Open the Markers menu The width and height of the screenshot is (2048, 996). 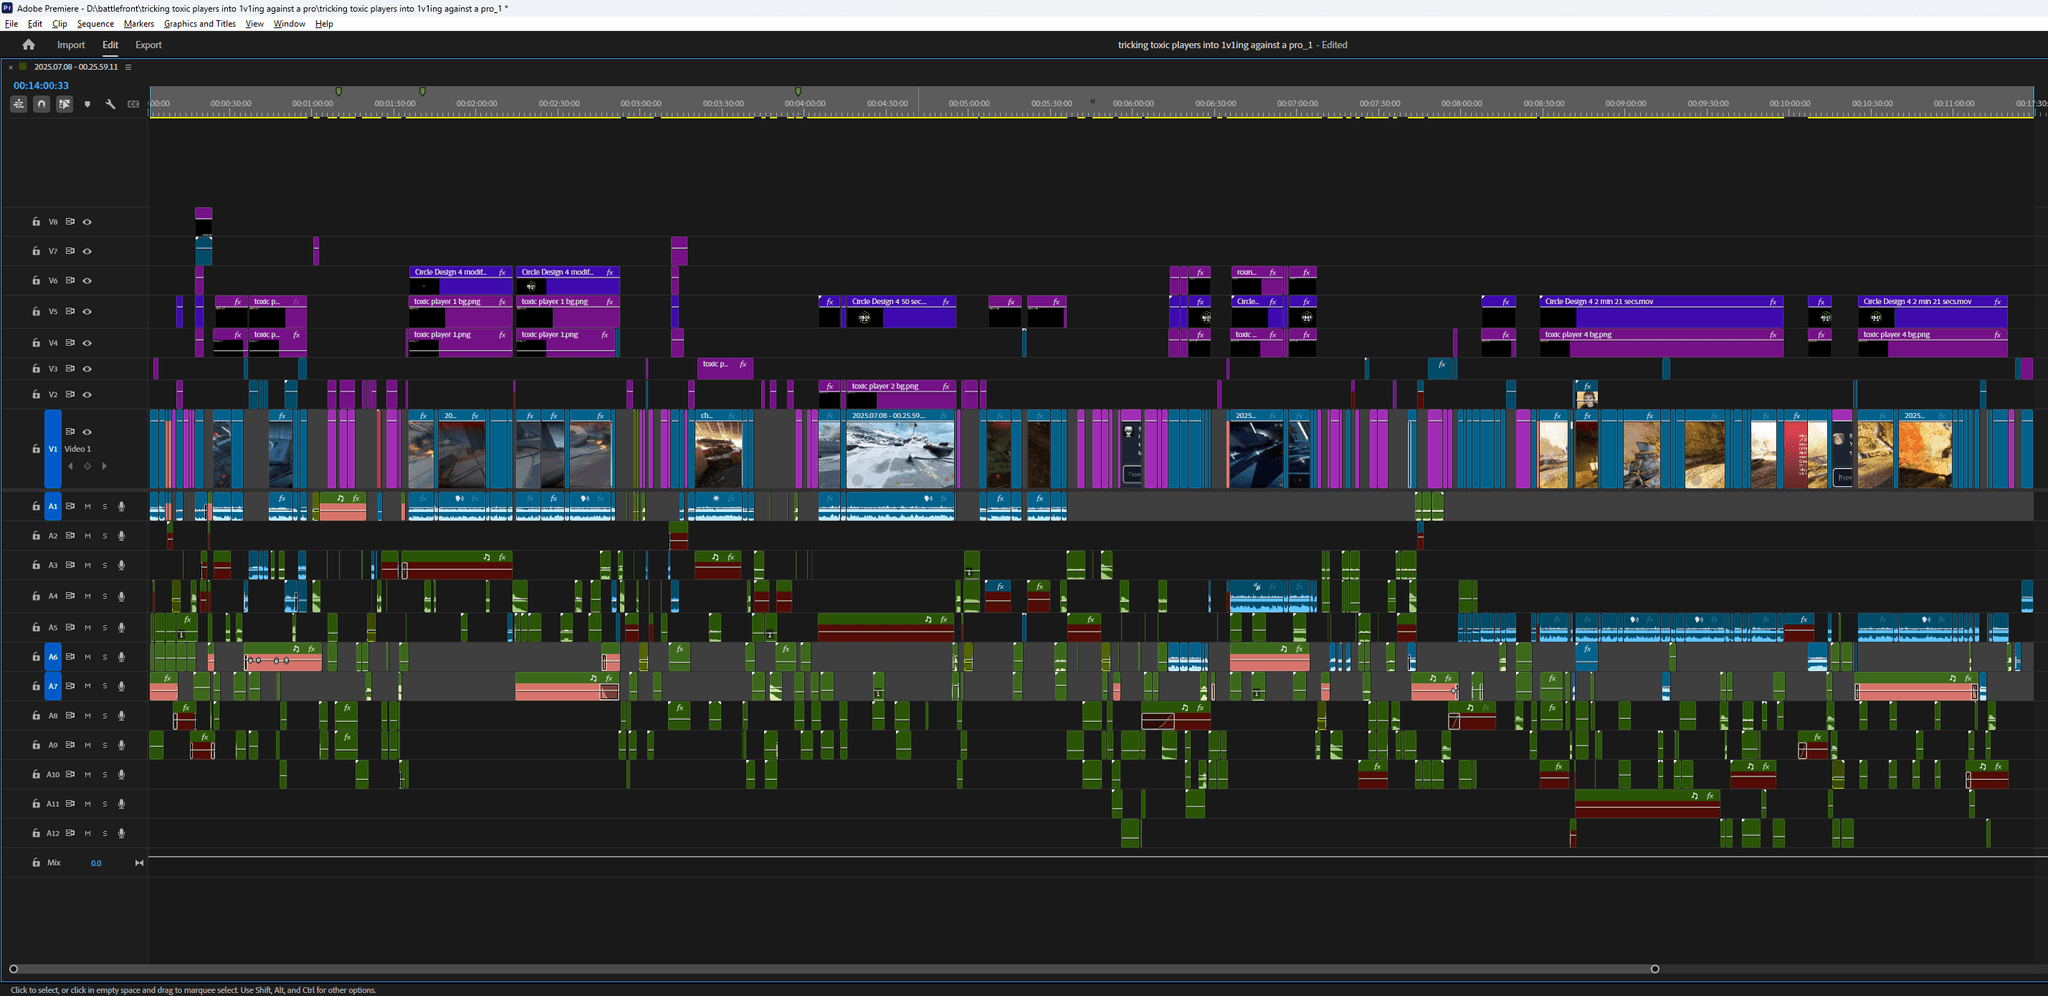(139, 24)
